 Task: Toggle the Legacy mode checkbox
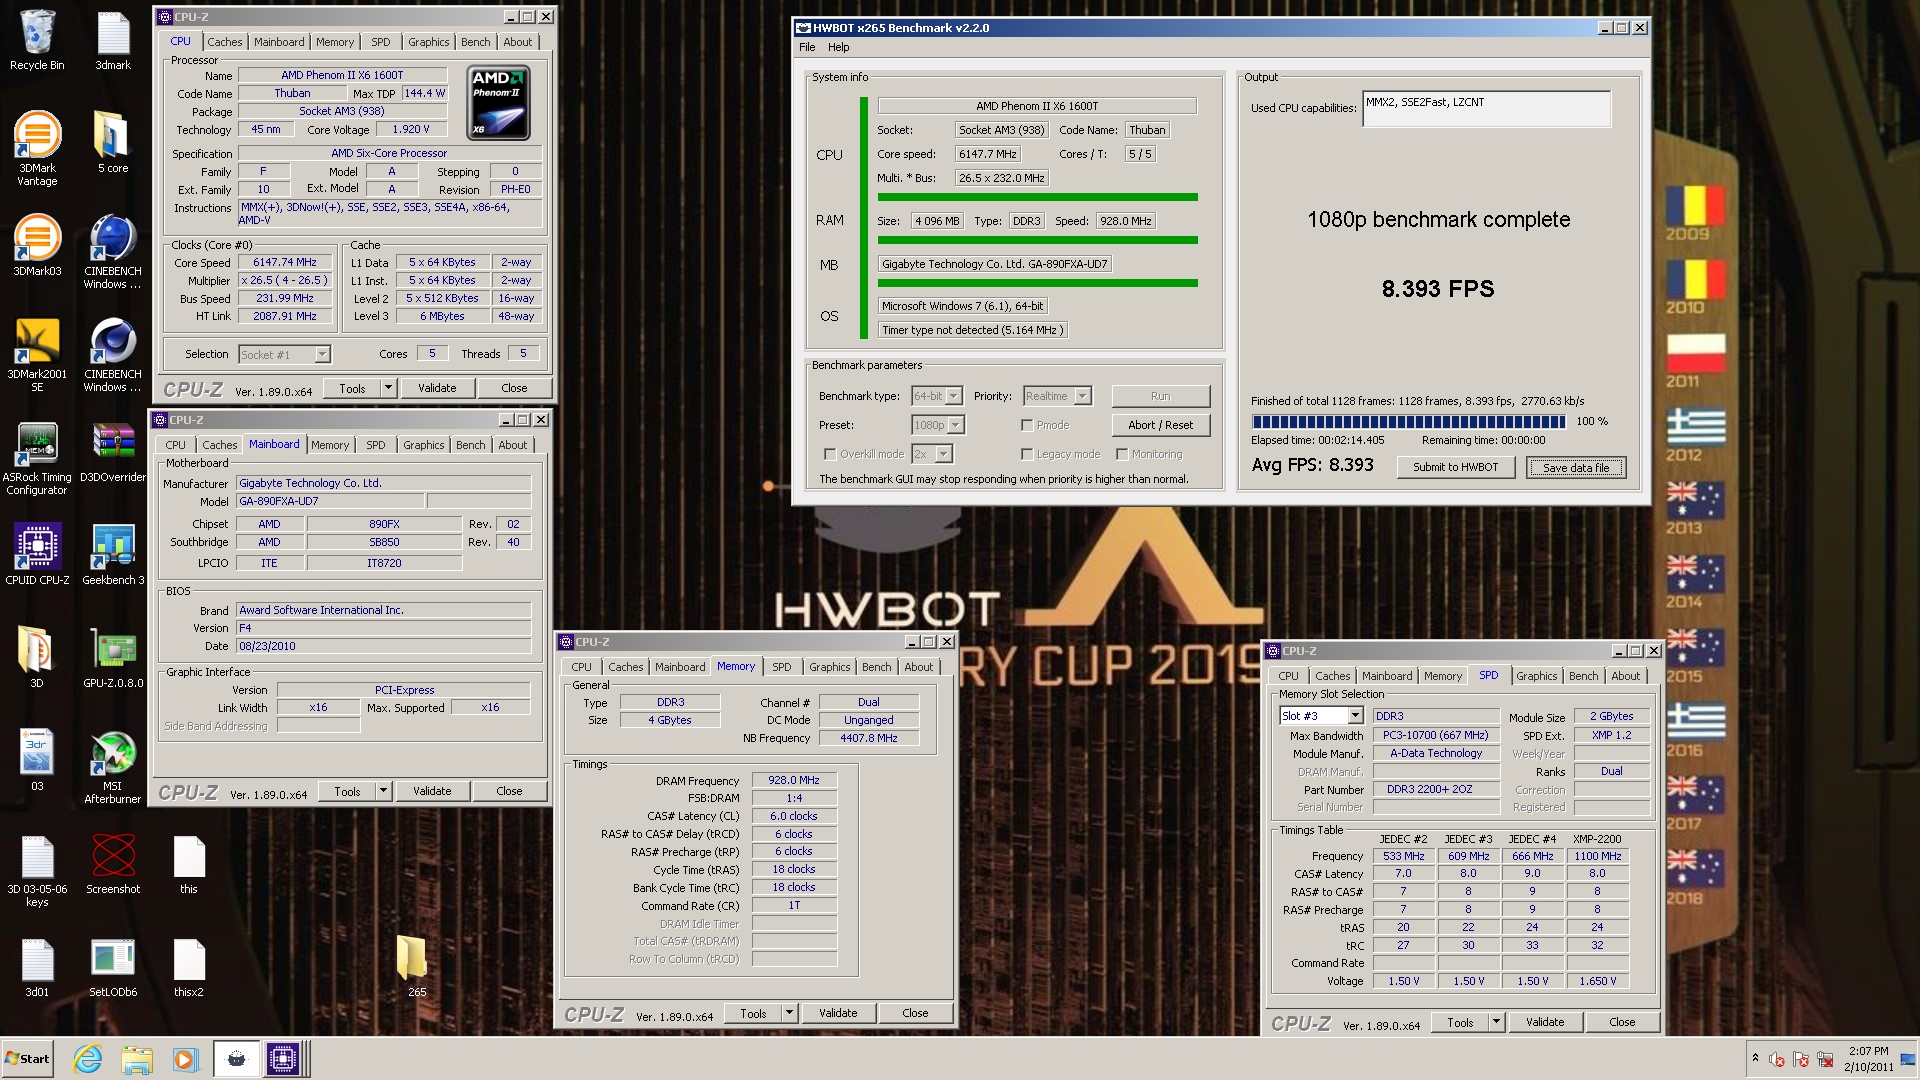(x=1027, y=454)
